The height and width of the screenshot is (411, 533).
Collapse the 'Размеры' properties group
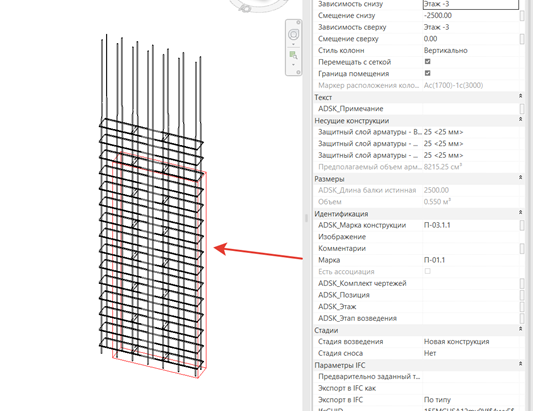click(520, 178)
